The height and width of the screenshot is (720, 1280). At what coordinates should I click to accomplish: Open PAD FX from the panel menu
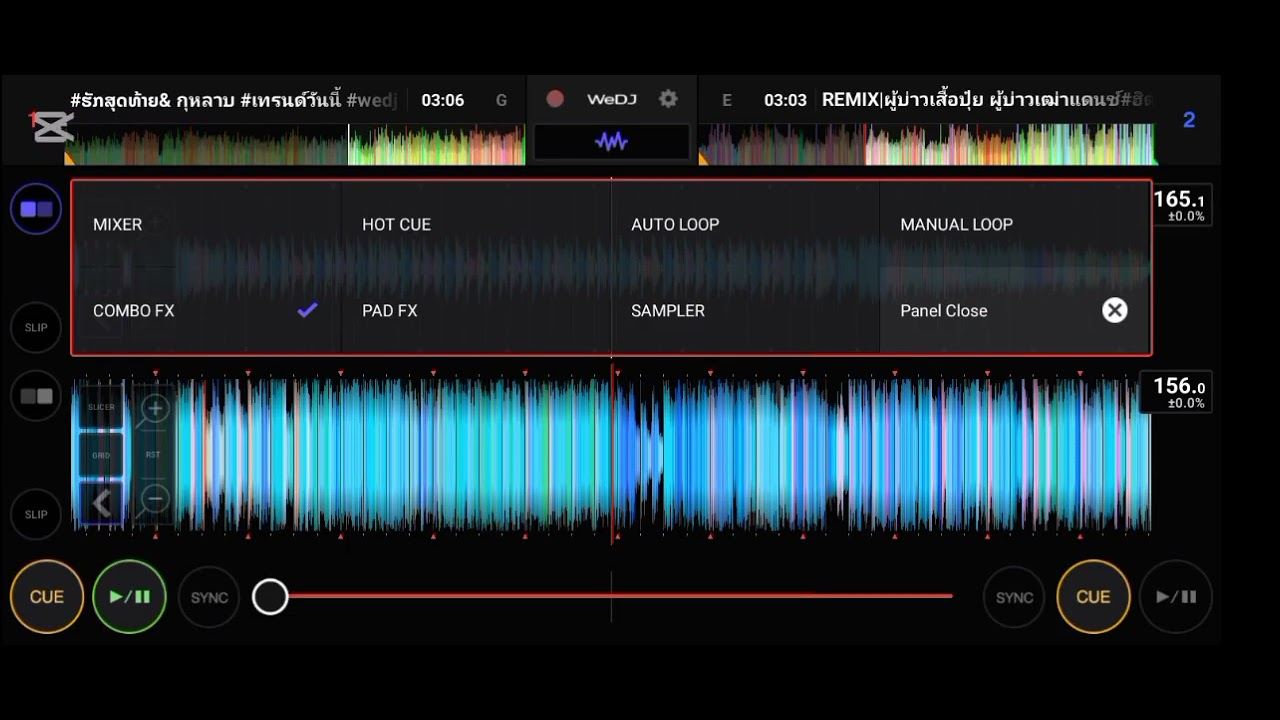click(476, 310)
